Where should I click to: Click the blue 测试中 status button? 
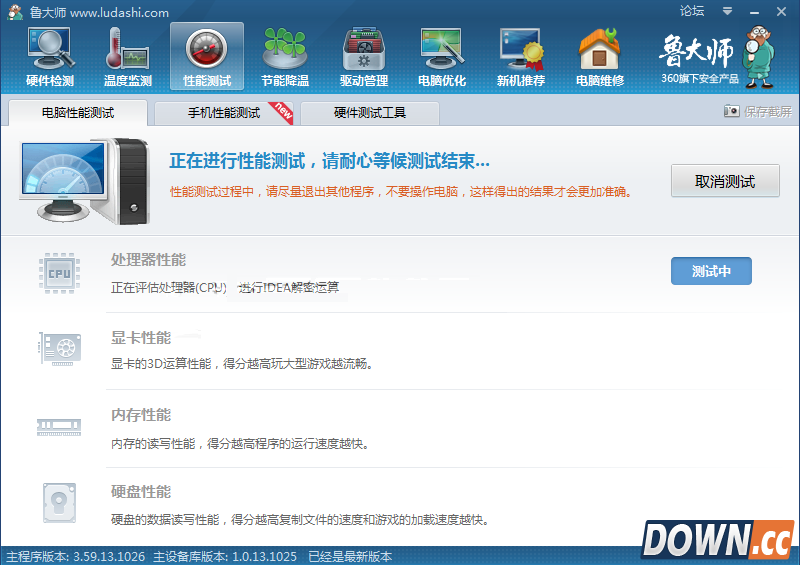pyautogui.click(x=710, y=271)
